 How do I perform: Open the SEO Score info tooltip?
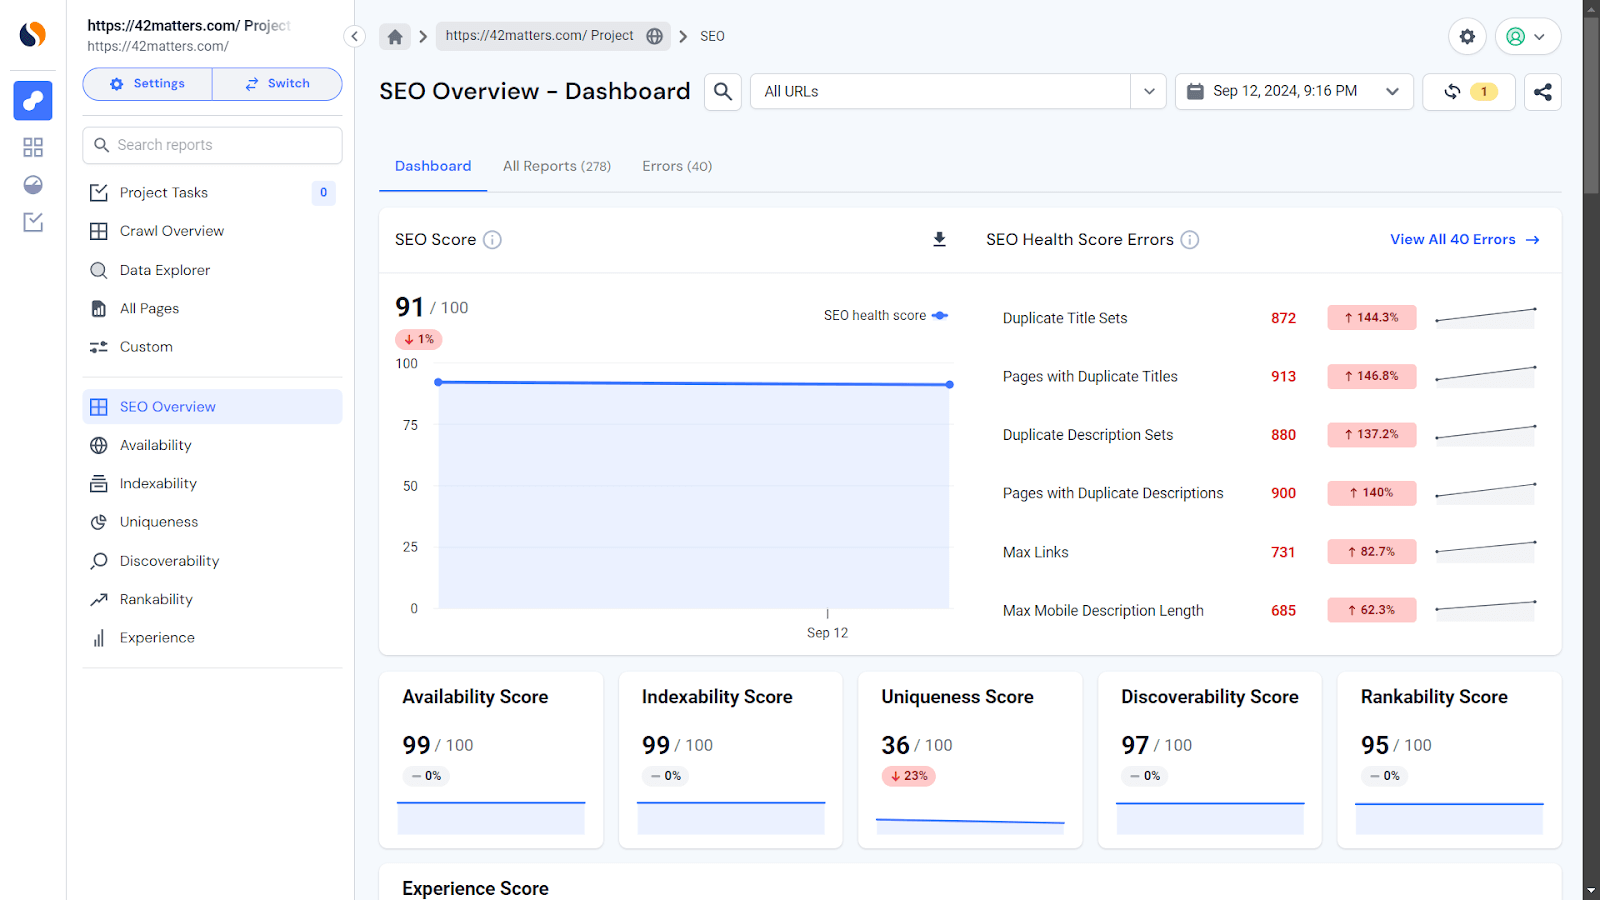pyautogui.click(x=490, y=239)
